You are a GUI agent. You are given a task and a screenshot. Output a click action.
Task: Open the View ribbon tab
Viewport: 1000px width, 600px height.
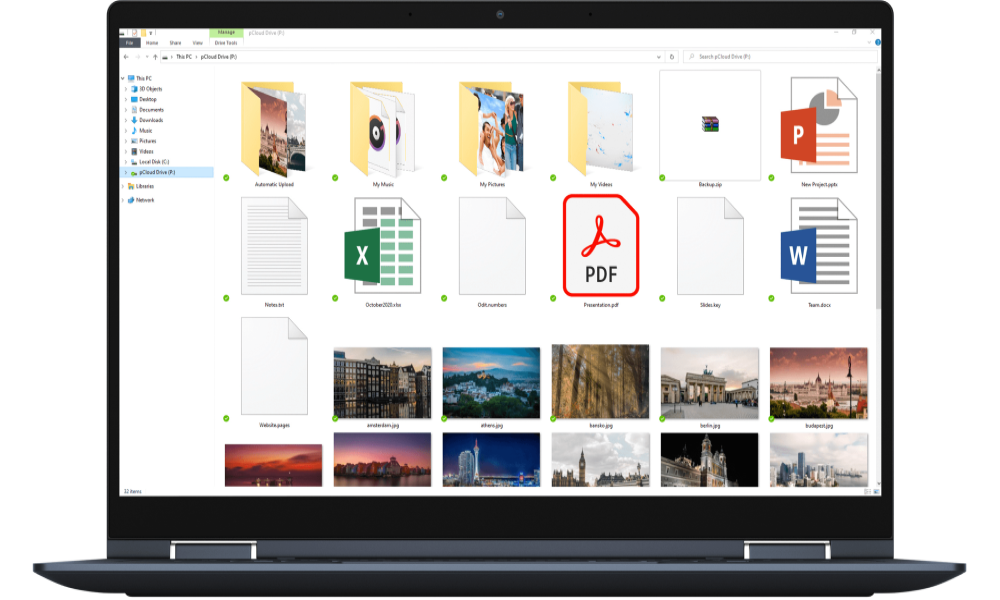198,43
